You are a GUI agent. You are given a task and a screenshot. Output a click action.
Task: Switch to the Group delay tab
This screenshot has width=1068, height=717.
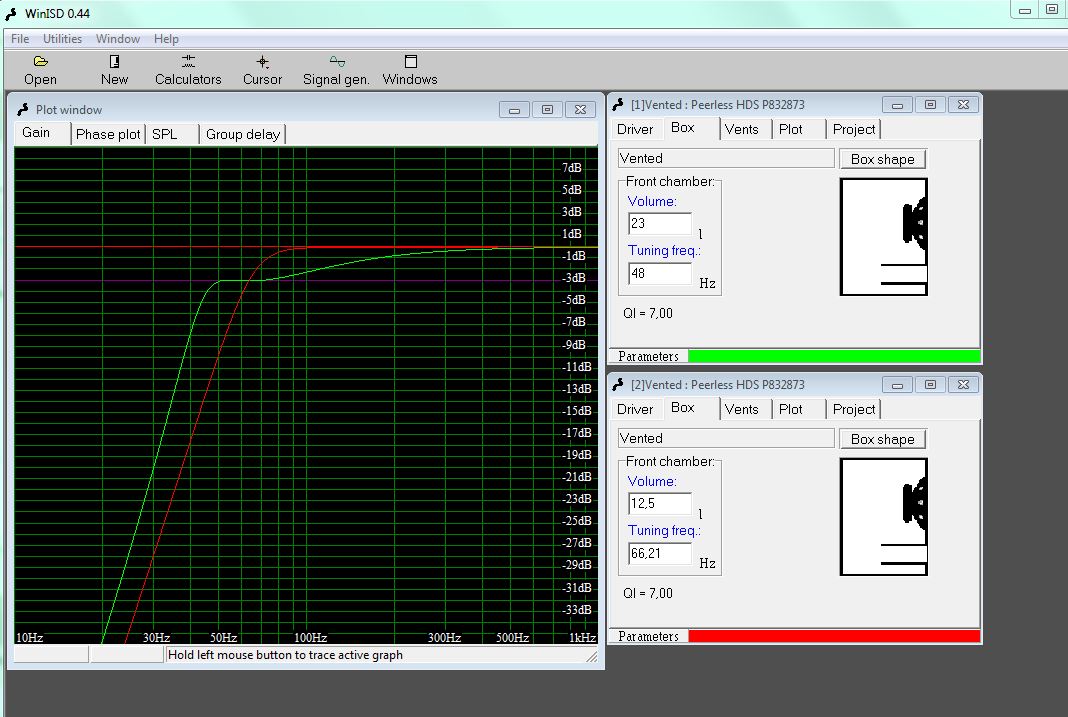point(242,134)
